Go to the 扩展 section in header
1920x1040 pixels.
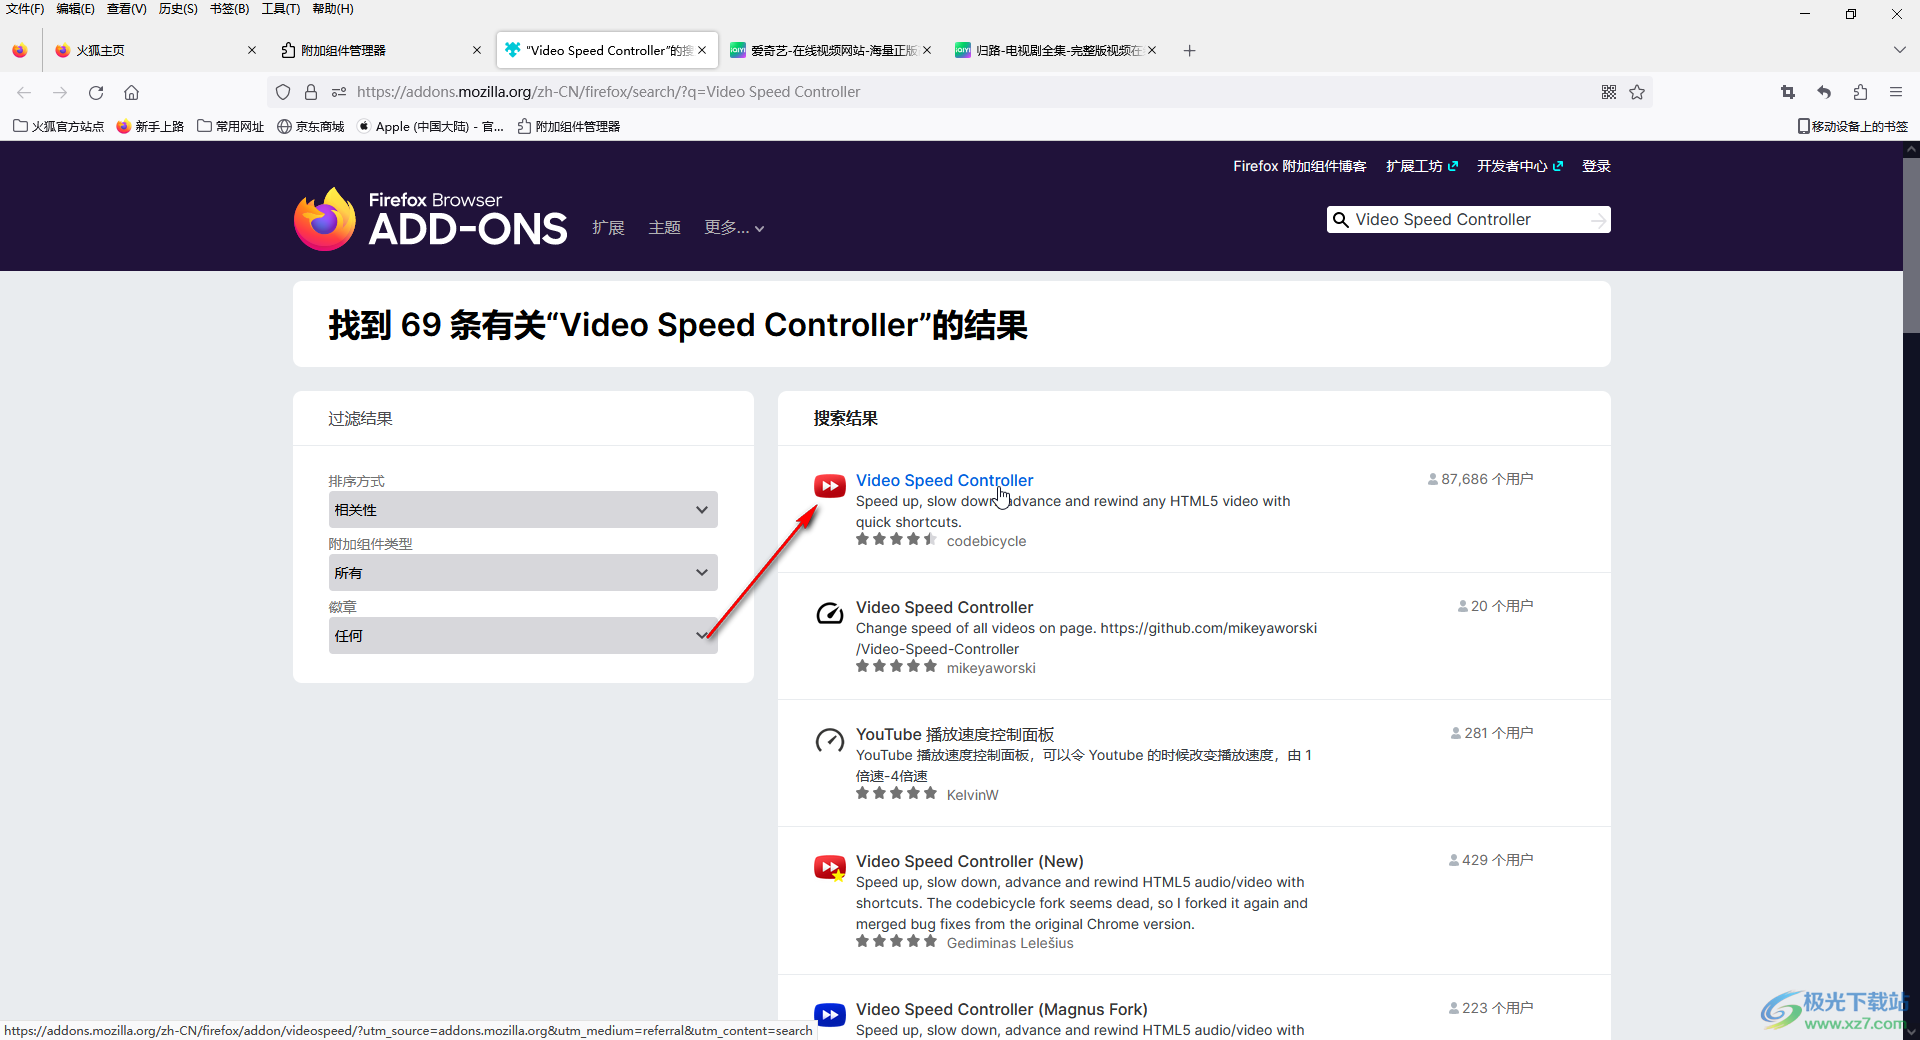[608, 228]
